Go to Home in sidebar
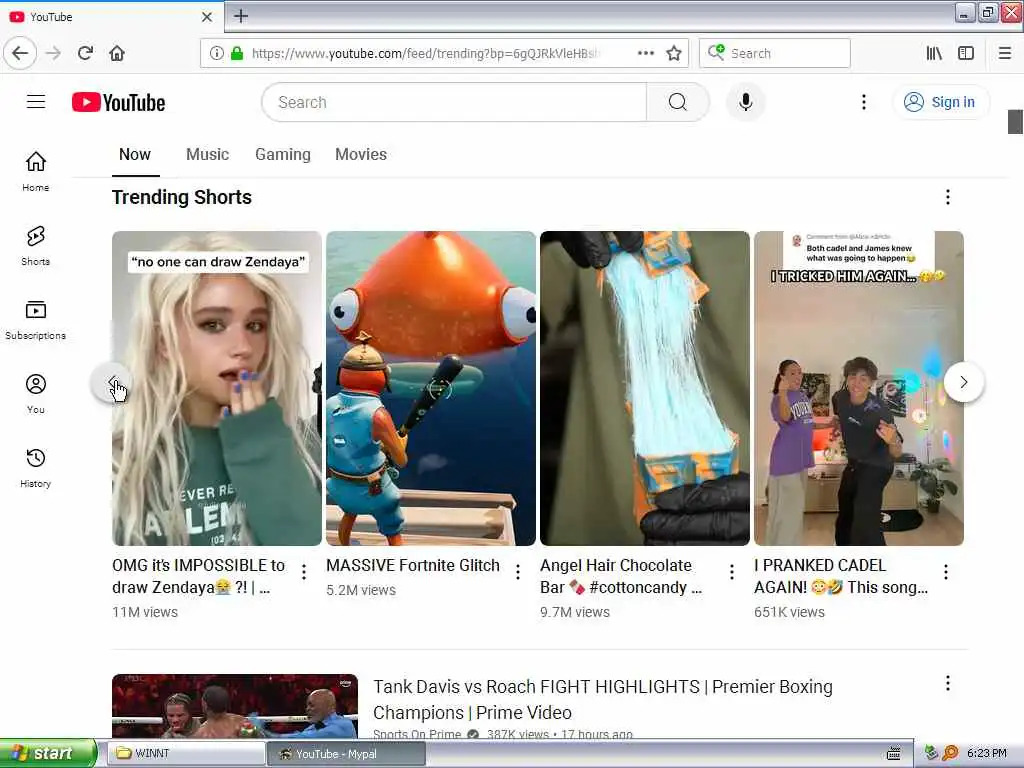The width and height of the screenshot is (1024, 768). click(36, 171)
